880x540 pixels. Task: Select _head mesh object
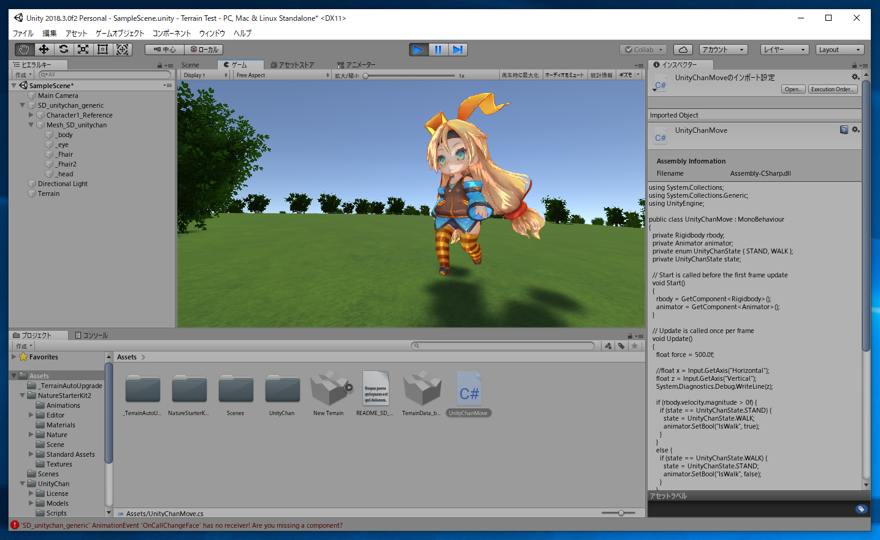coord(64,174)
